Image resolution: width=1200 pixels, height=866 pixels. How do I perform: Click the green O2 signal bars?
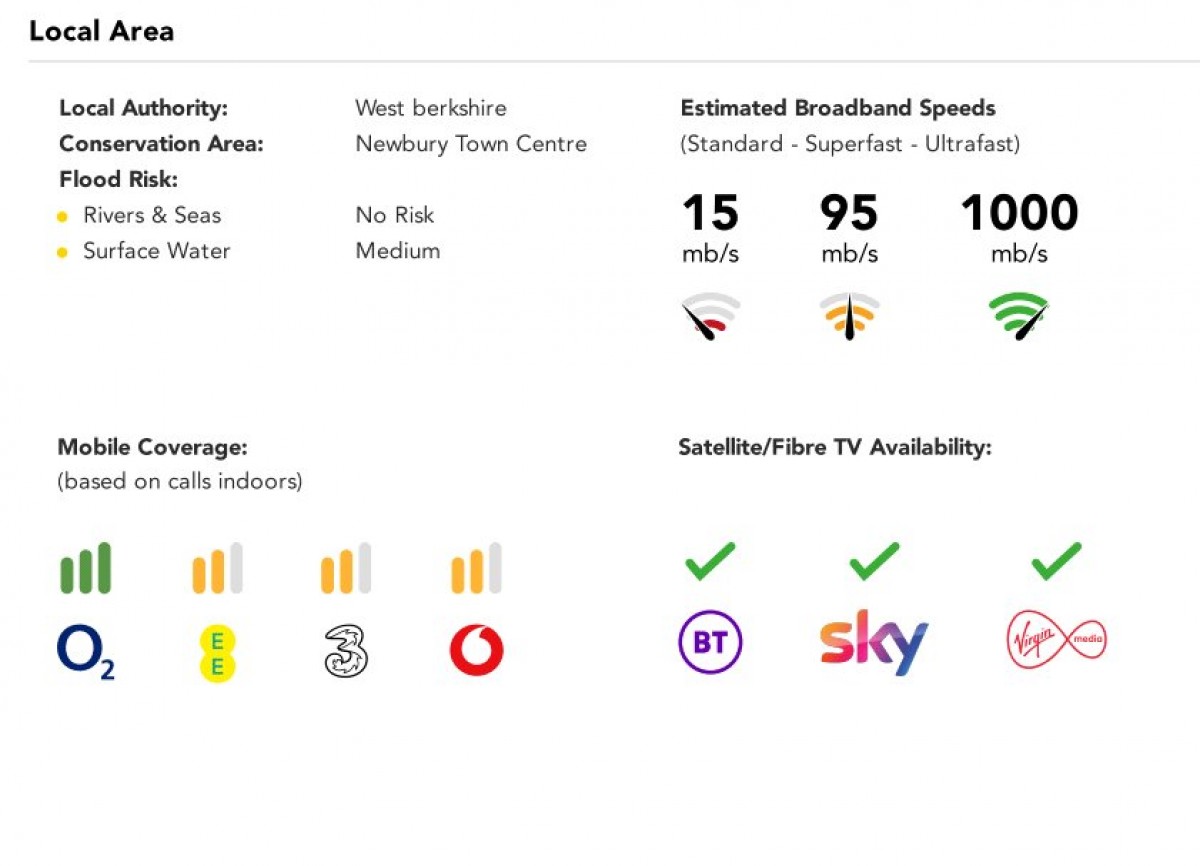point(85,568)
